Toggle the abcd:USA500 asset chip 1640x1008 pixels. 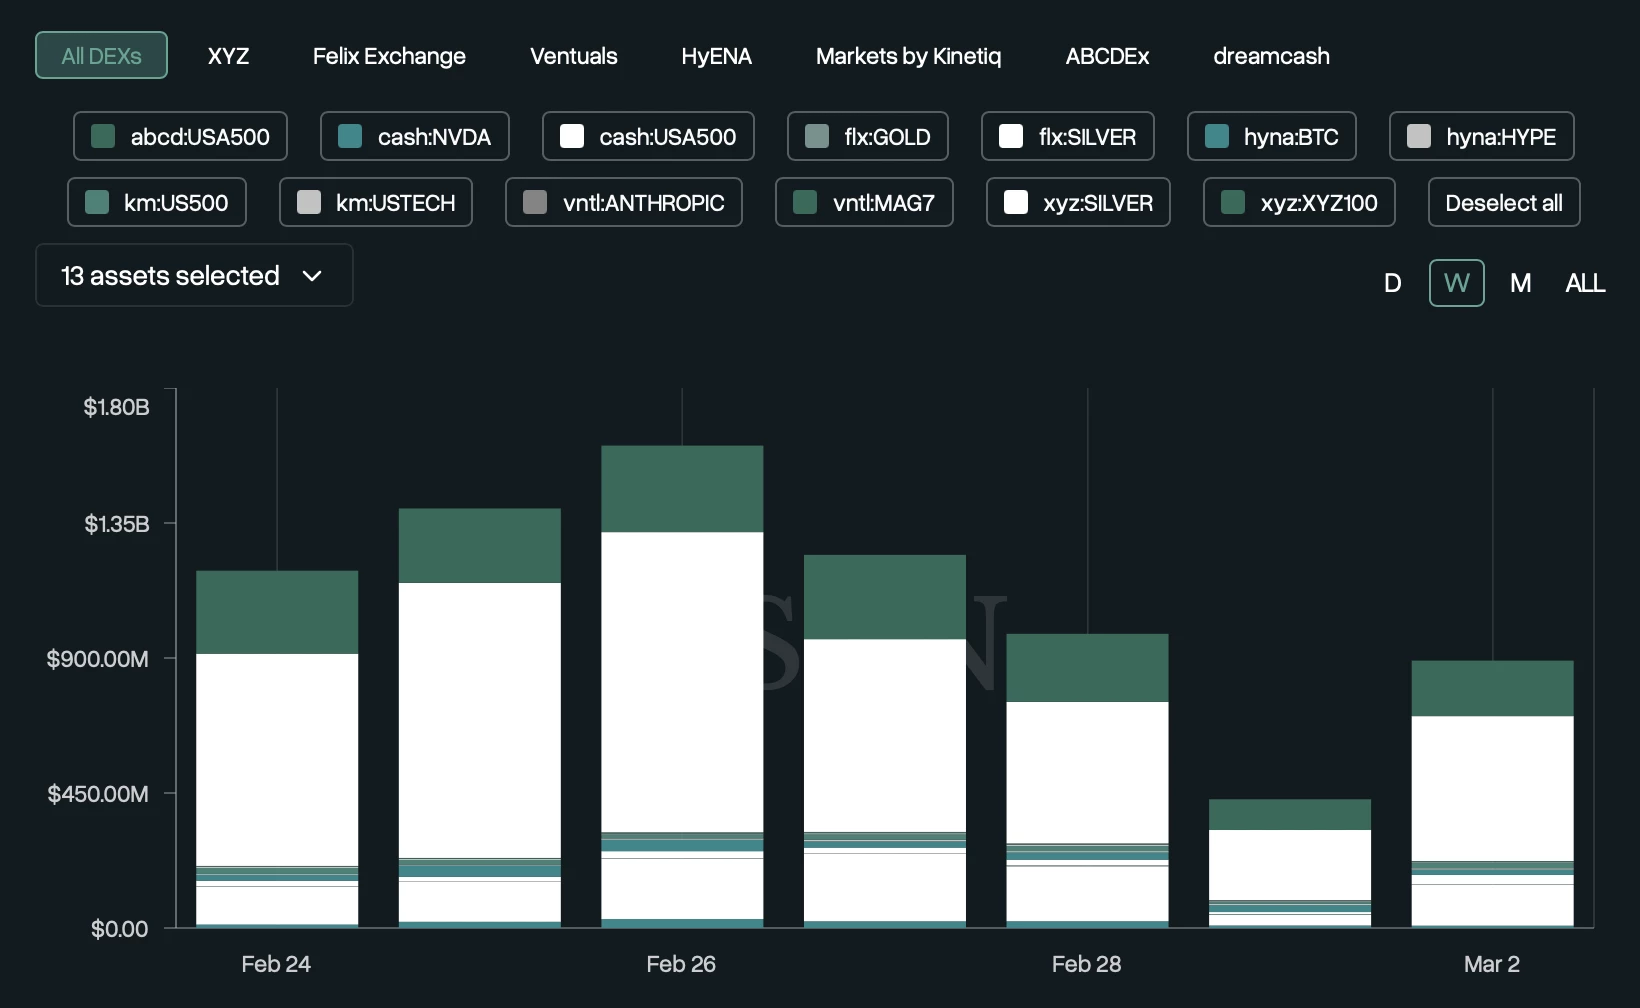pos(180,136)
